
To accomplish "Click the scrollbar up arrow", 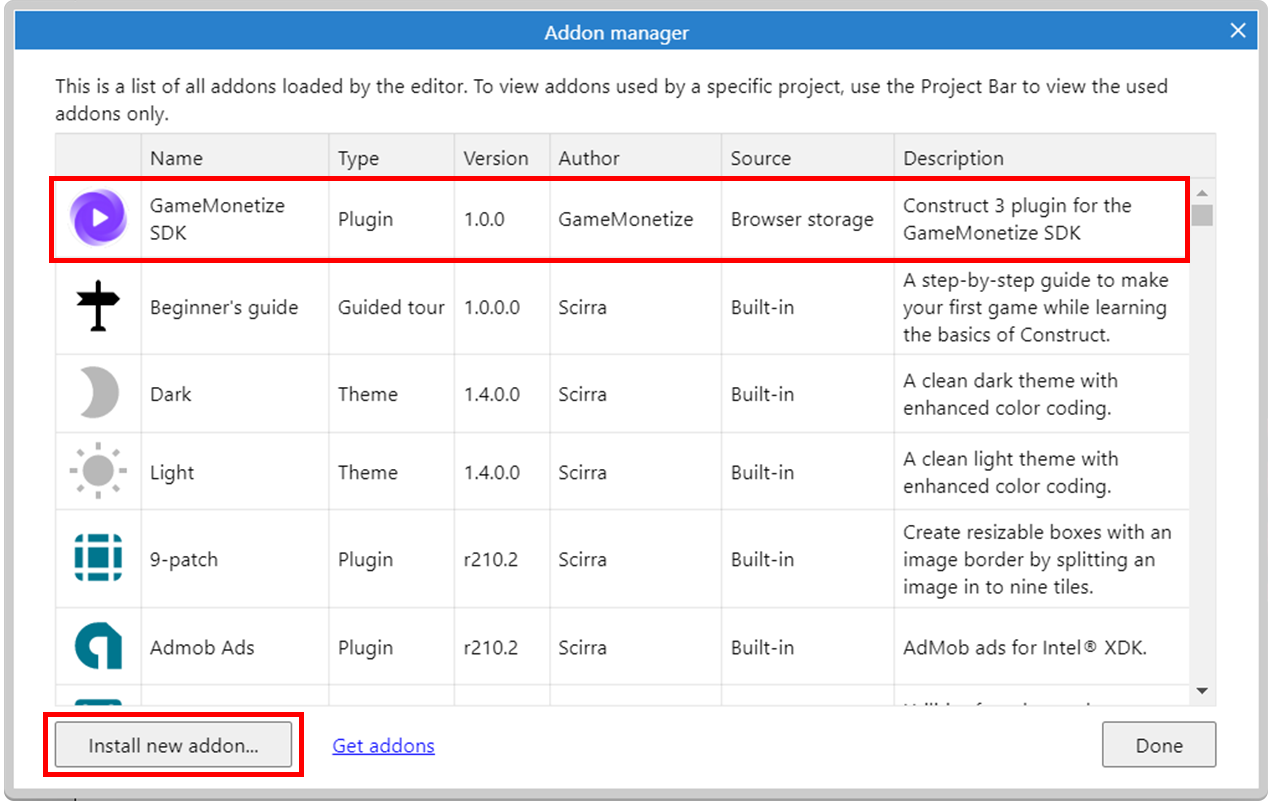I will point(1202,192).
